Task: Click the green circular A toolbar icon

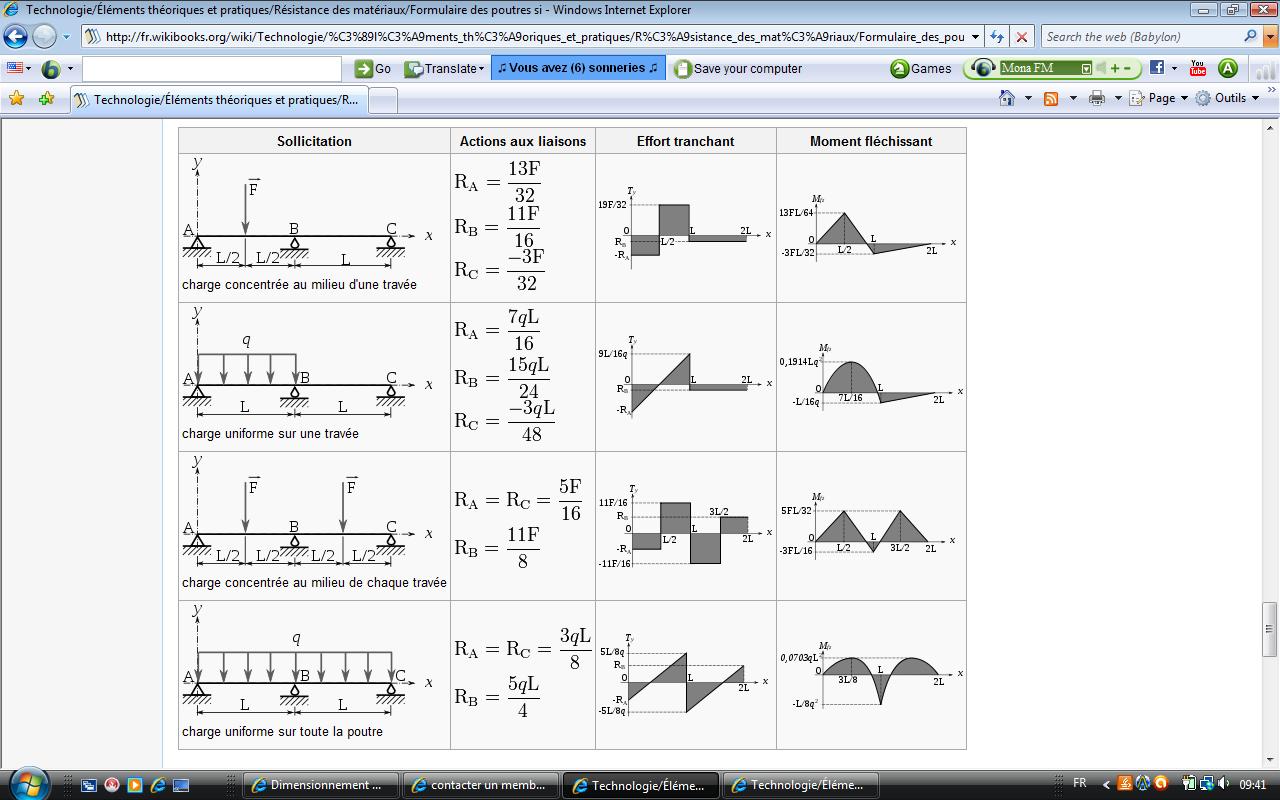Action: (x=1228, y=68)
